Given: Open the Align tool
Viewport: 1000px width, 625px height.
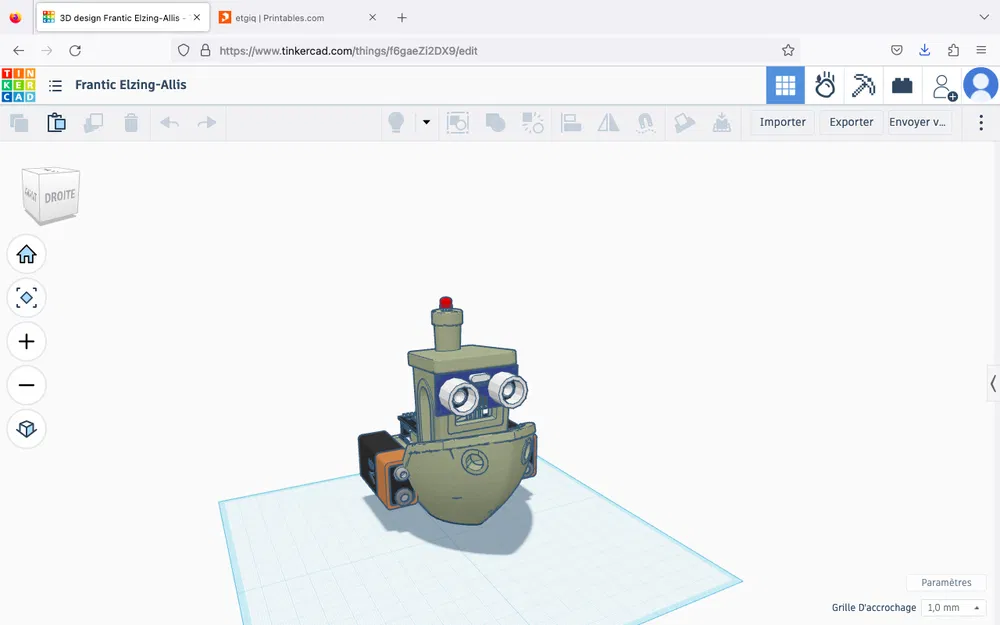Looking at the screenshot, I should click(x=571, y=121).
